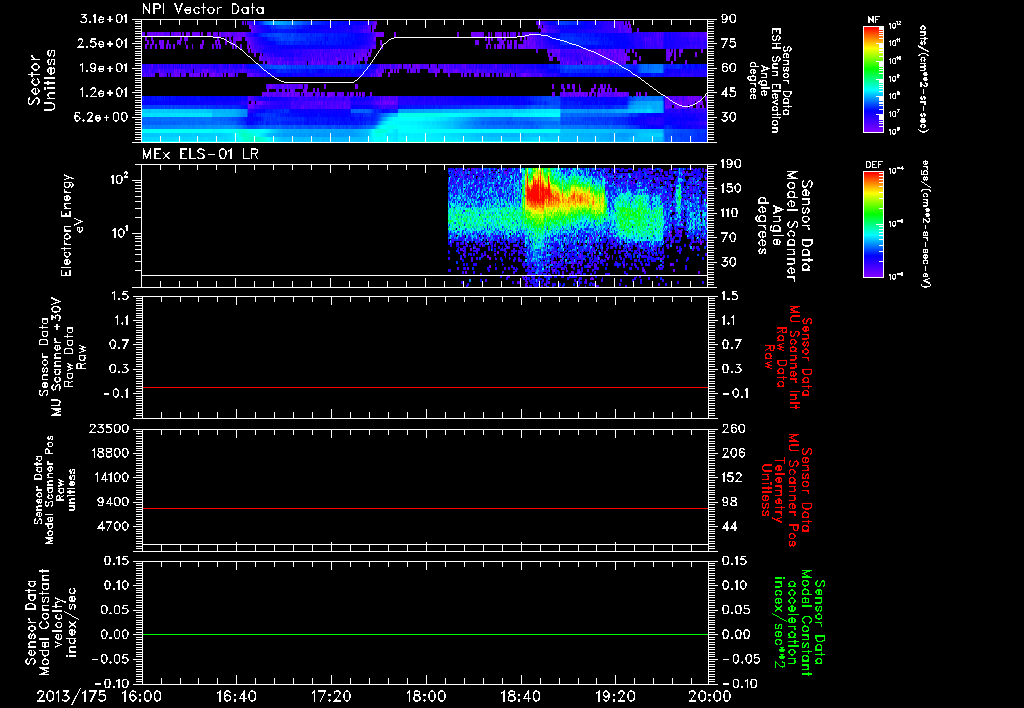Click the "2013/175" date label
1024x708 pixels.
[71, 696]
